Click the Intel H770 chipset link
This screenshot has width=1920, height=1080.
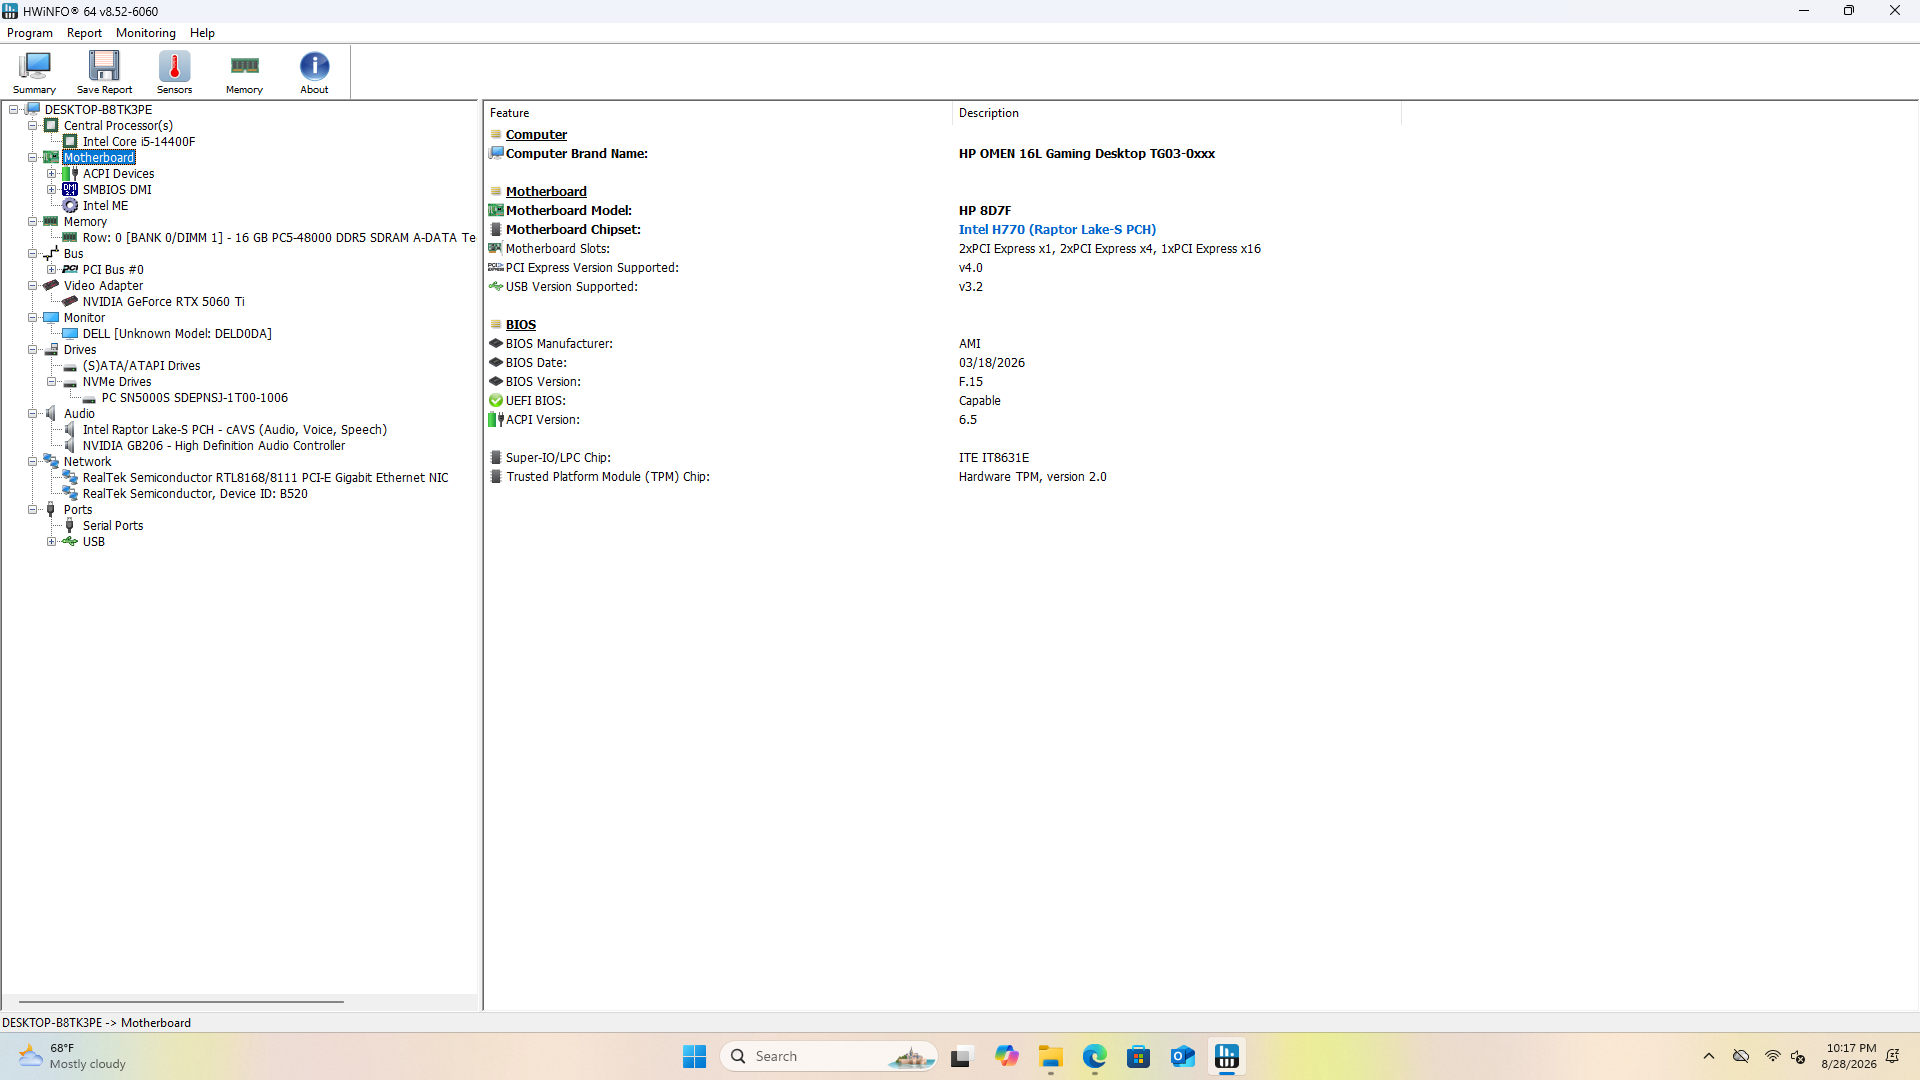click(x=1057, y=230)
